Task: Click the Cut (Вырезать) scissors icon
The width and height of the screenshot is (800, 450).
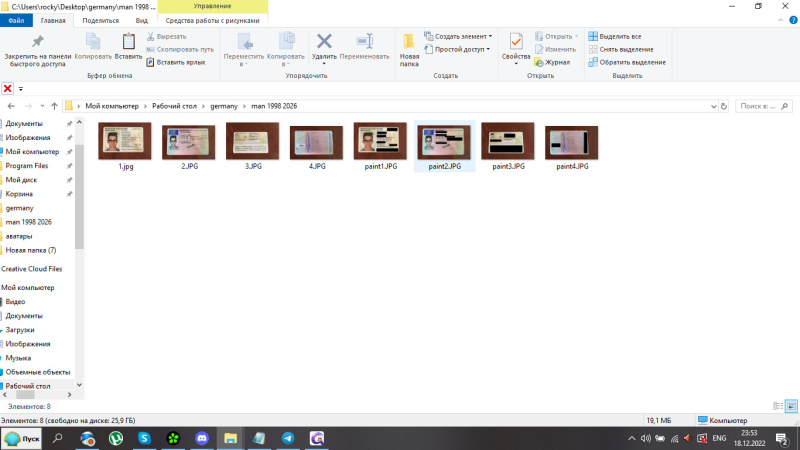Action: [x=151, y=36]
